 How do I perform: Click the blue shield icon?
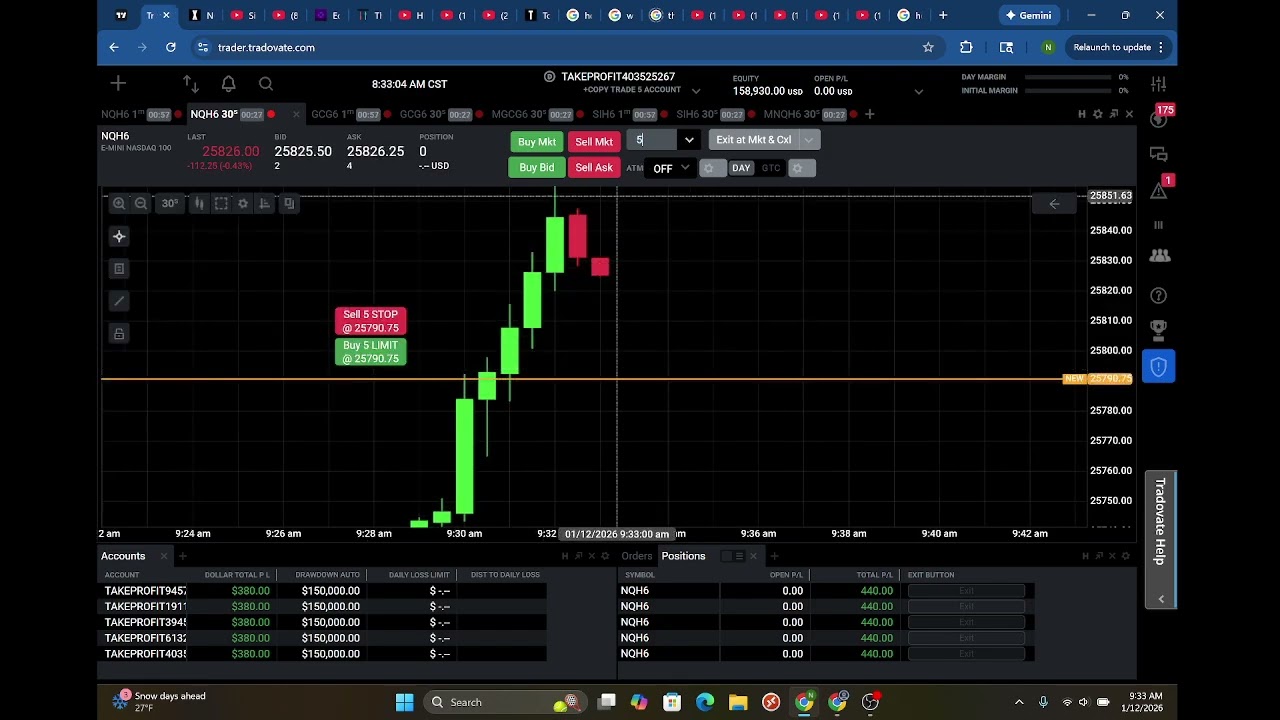coord(1158,367)
